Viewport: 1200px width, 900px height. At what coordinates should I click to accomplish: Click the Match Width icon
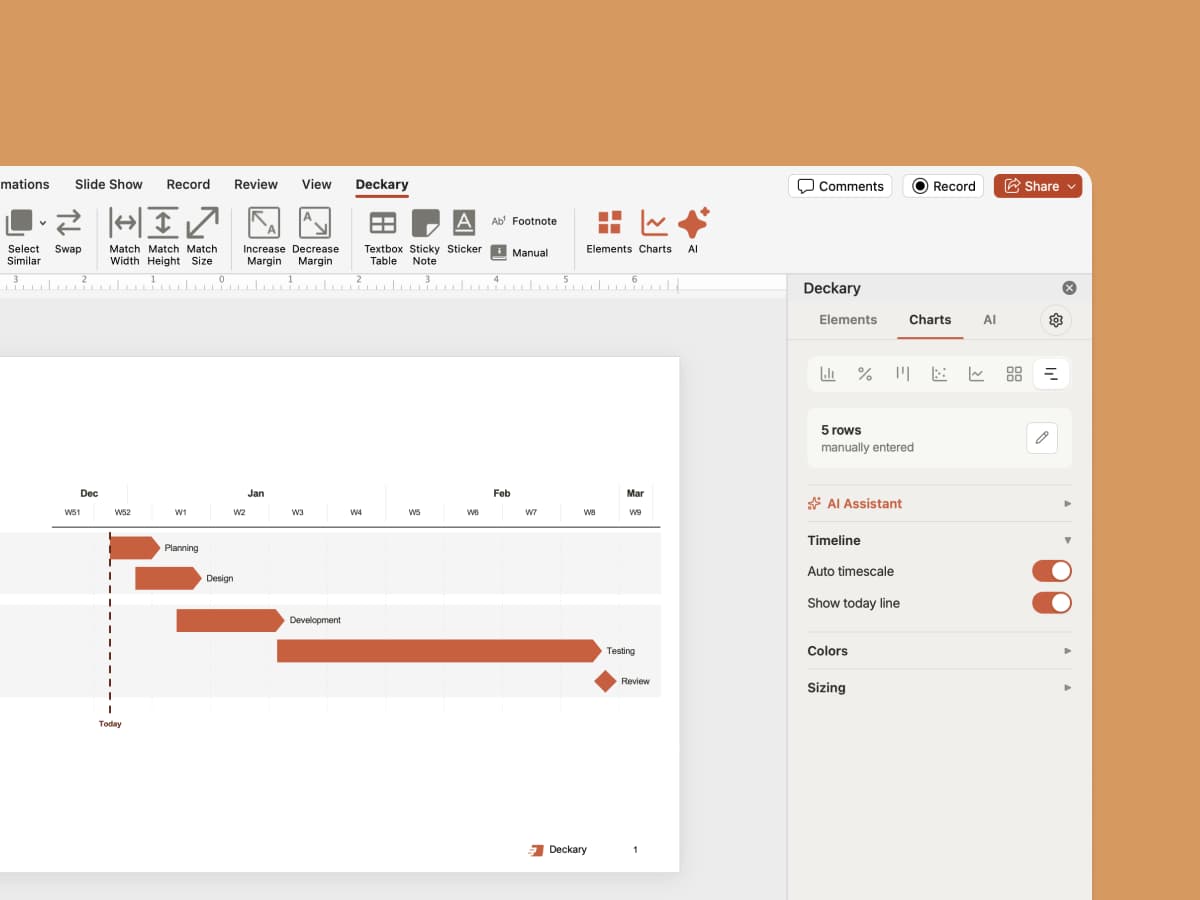point(125,222)
